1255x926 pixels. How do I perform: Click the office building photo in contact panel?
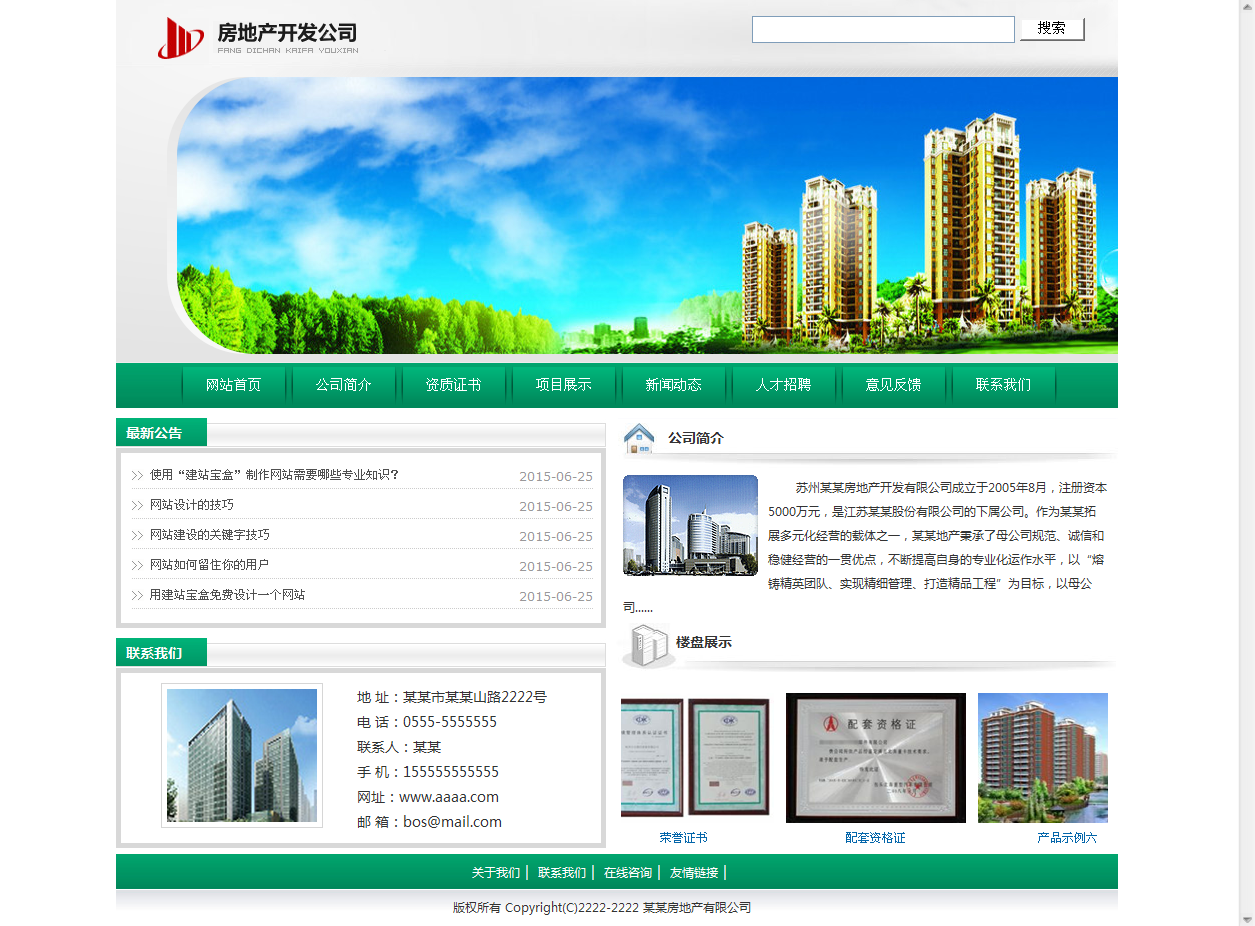(242, 755)
